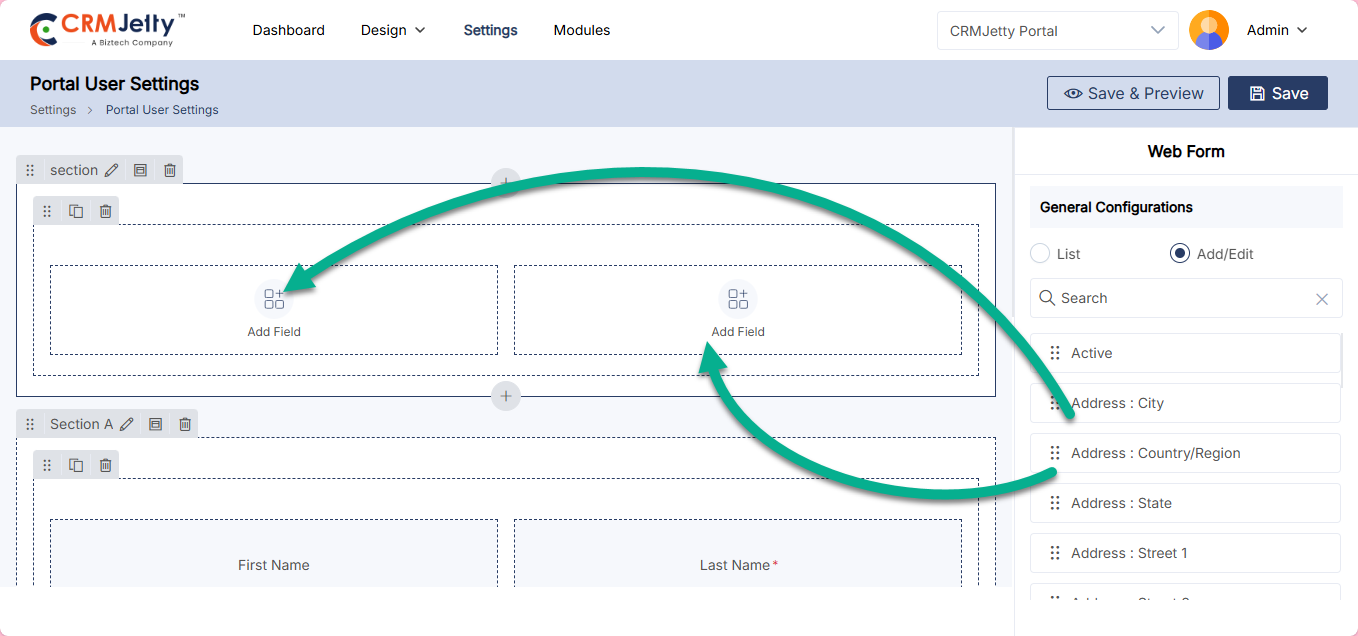Click the left Add Field icon
1358x636 pixels.
click(x=274, y=299)
